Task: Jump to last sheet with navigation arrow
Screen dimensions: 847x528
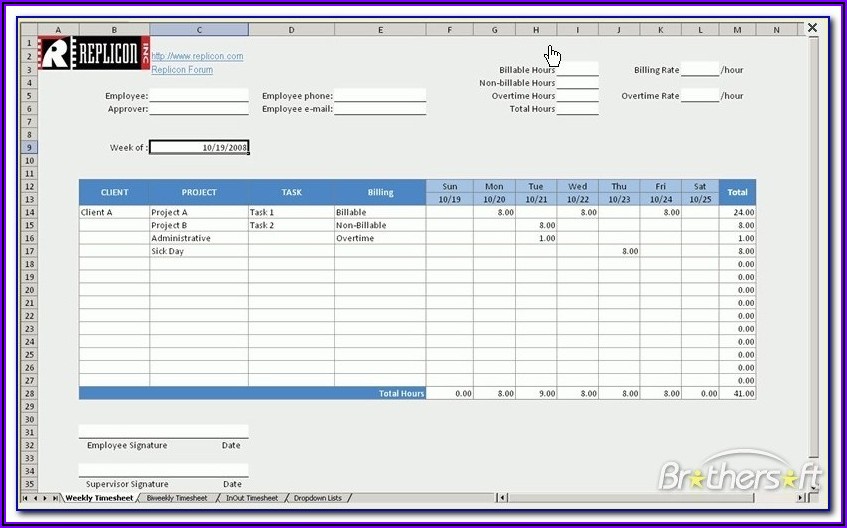Action: coord(56,498)
